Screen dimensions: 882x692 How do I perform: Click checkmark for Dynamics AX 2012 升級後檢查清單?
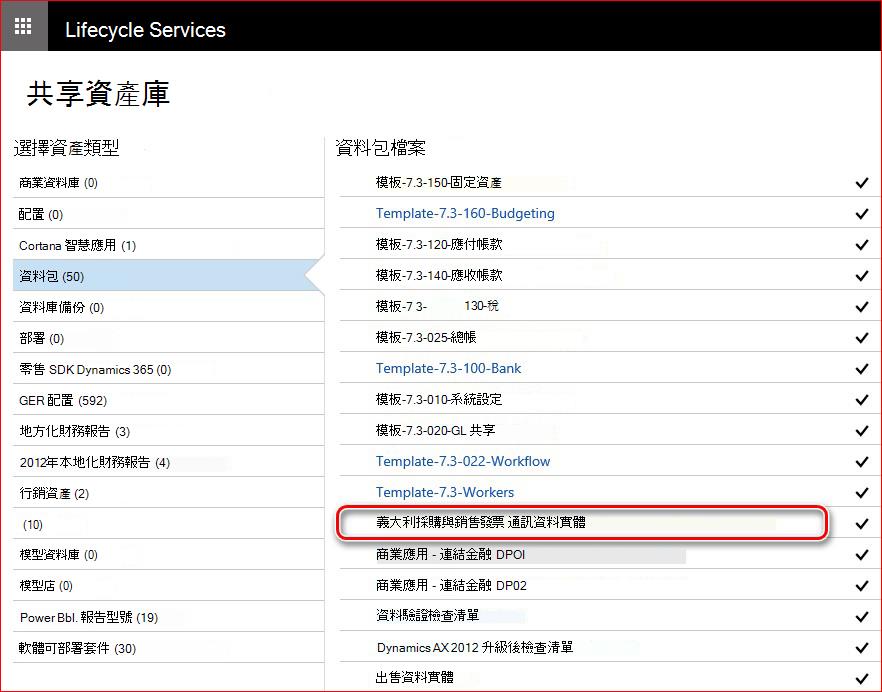click(x=861, y=648)
